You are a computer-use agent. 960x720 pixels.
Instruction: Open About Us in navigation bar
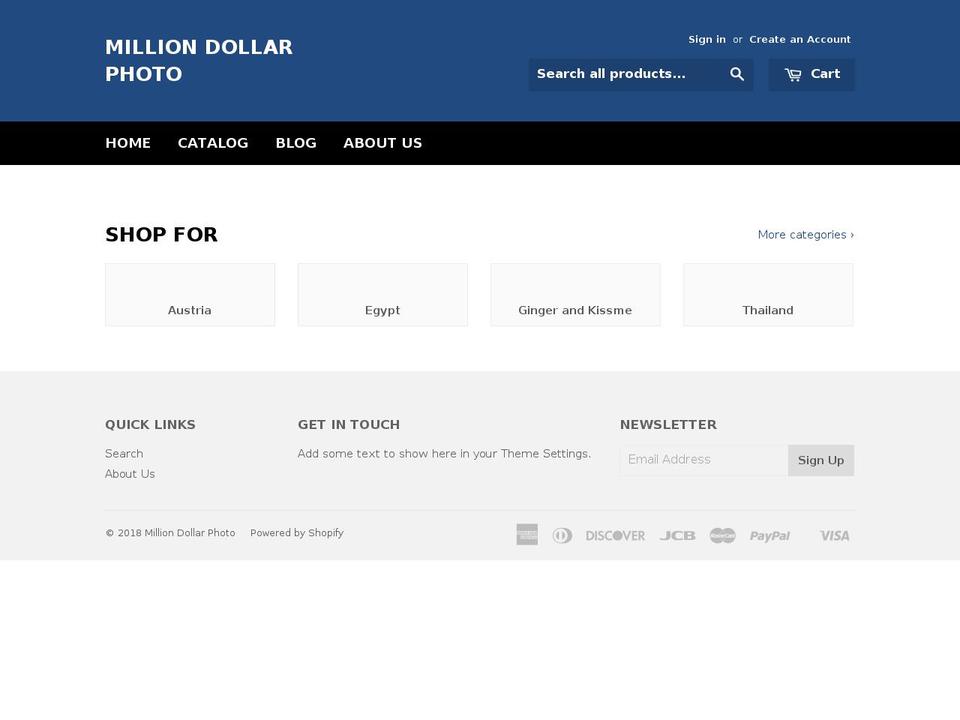point(383,143)
